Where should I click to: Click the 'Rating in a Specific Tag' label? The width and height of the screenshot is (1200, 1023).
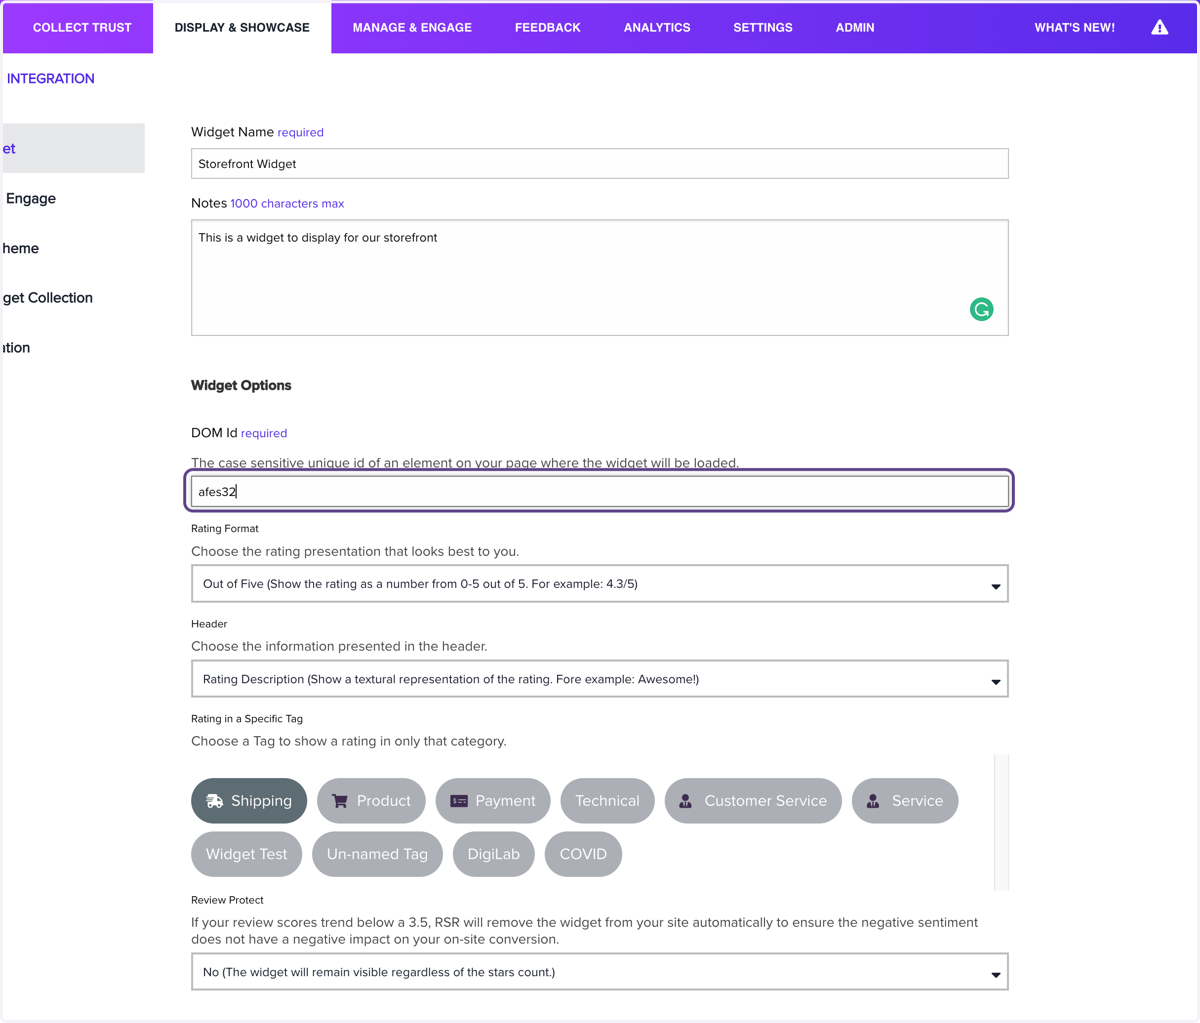[x=247, y=719]
